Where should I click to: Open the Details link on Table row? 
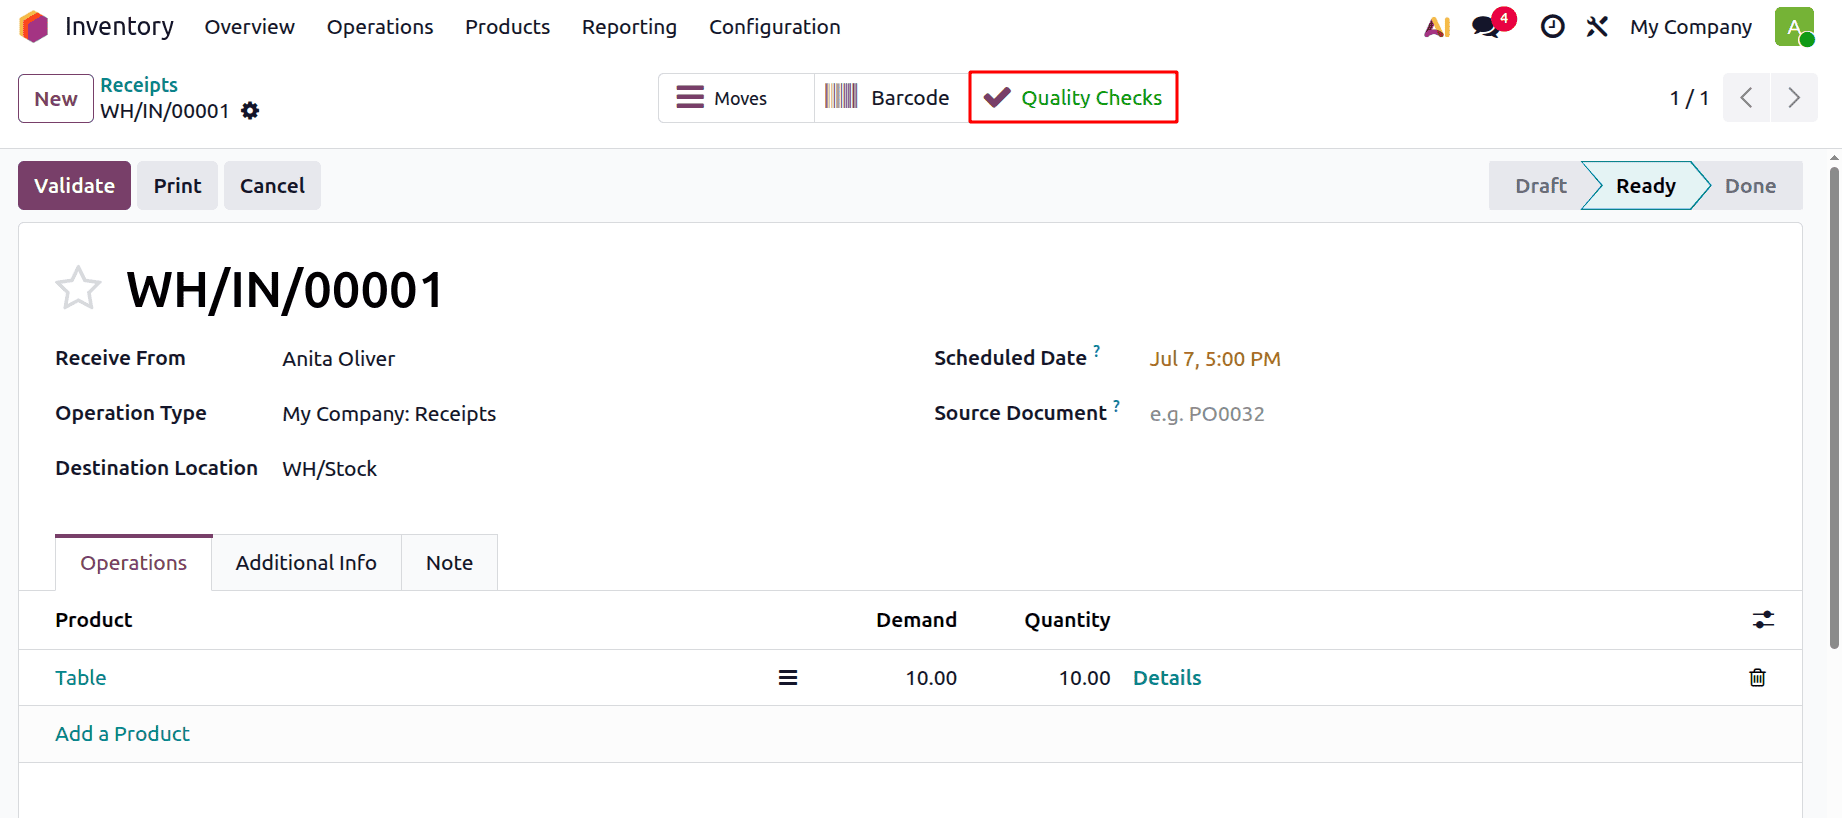(1167, 678)
